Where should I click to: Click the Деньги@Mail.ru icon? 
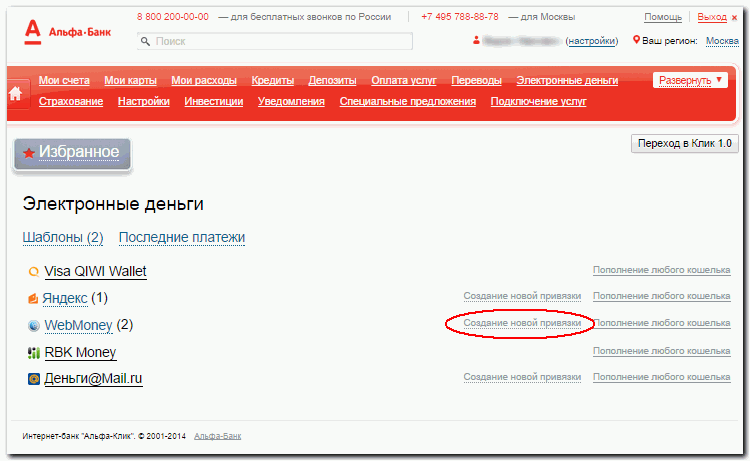(x=33, y=379)
